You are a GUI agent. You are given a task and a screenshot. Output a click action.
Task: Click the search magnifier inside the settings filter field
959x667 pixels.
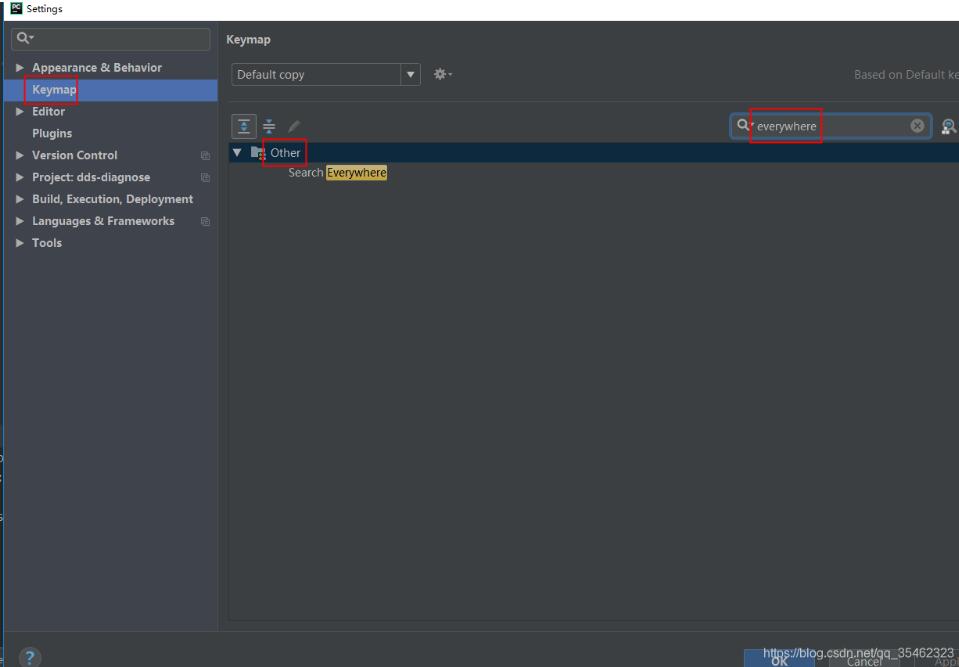tap(22, 37)
